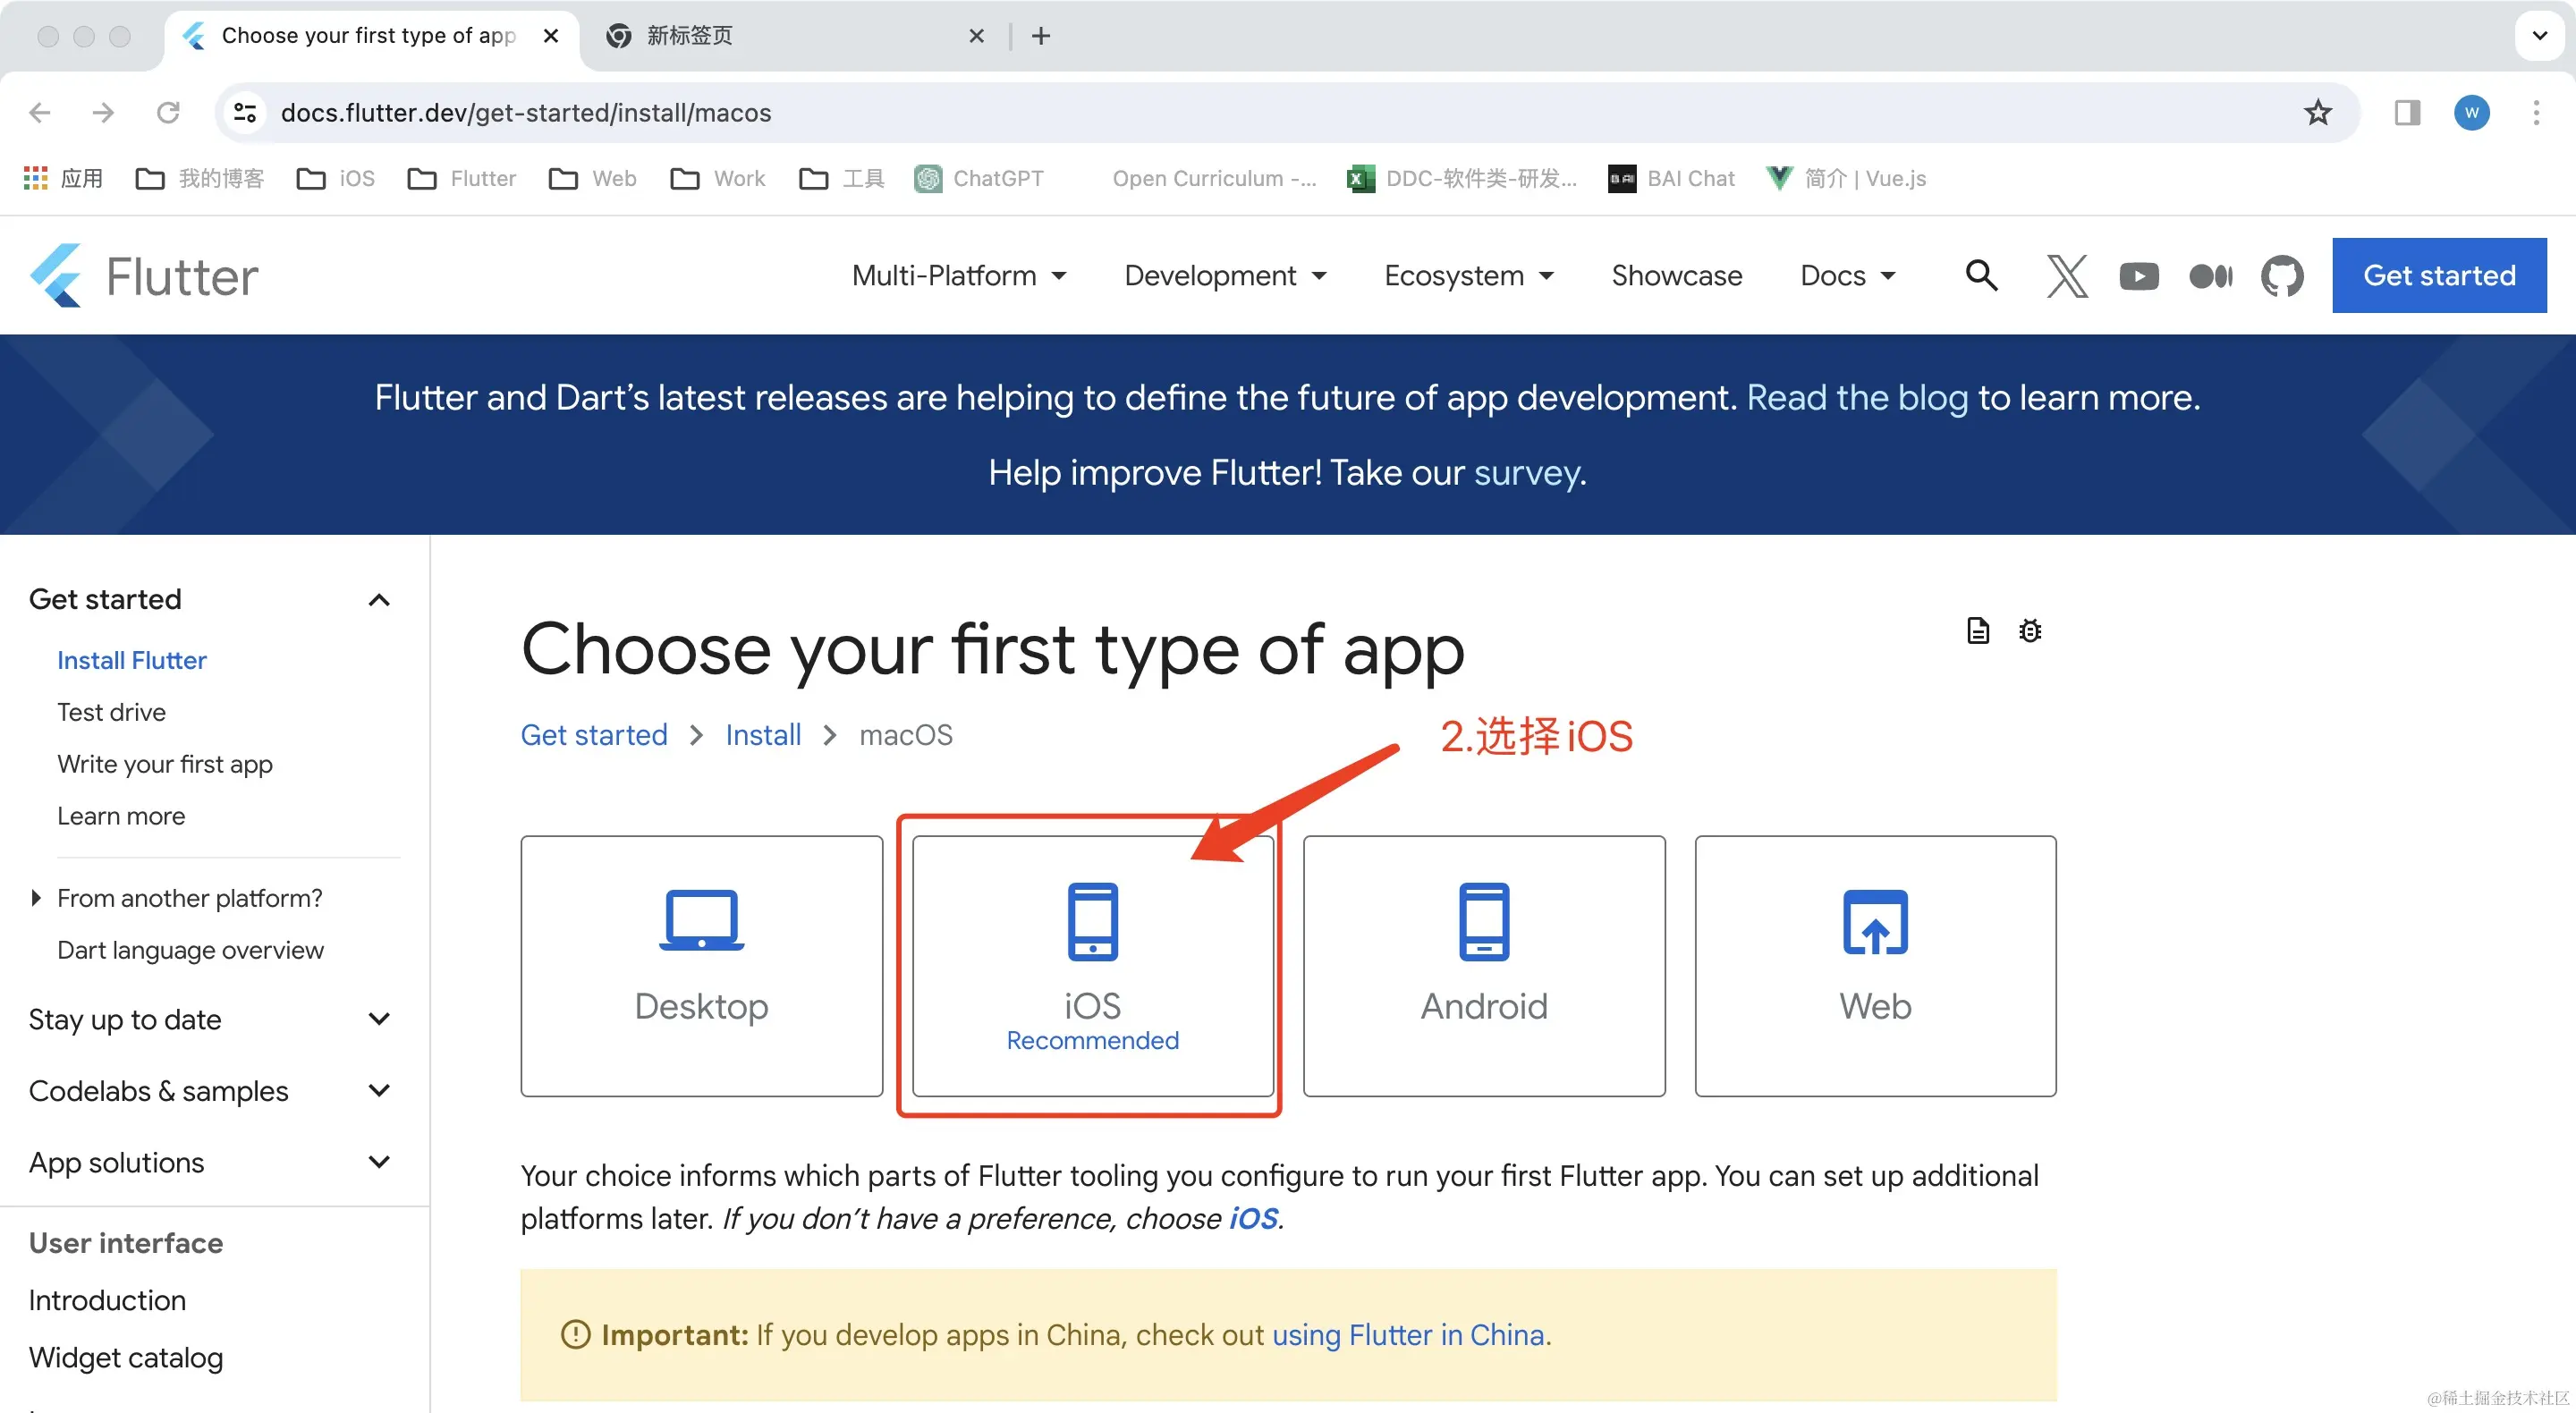2576x1413 pixels.
Task: Expand the Stay up to date section
Action: 379,1019
